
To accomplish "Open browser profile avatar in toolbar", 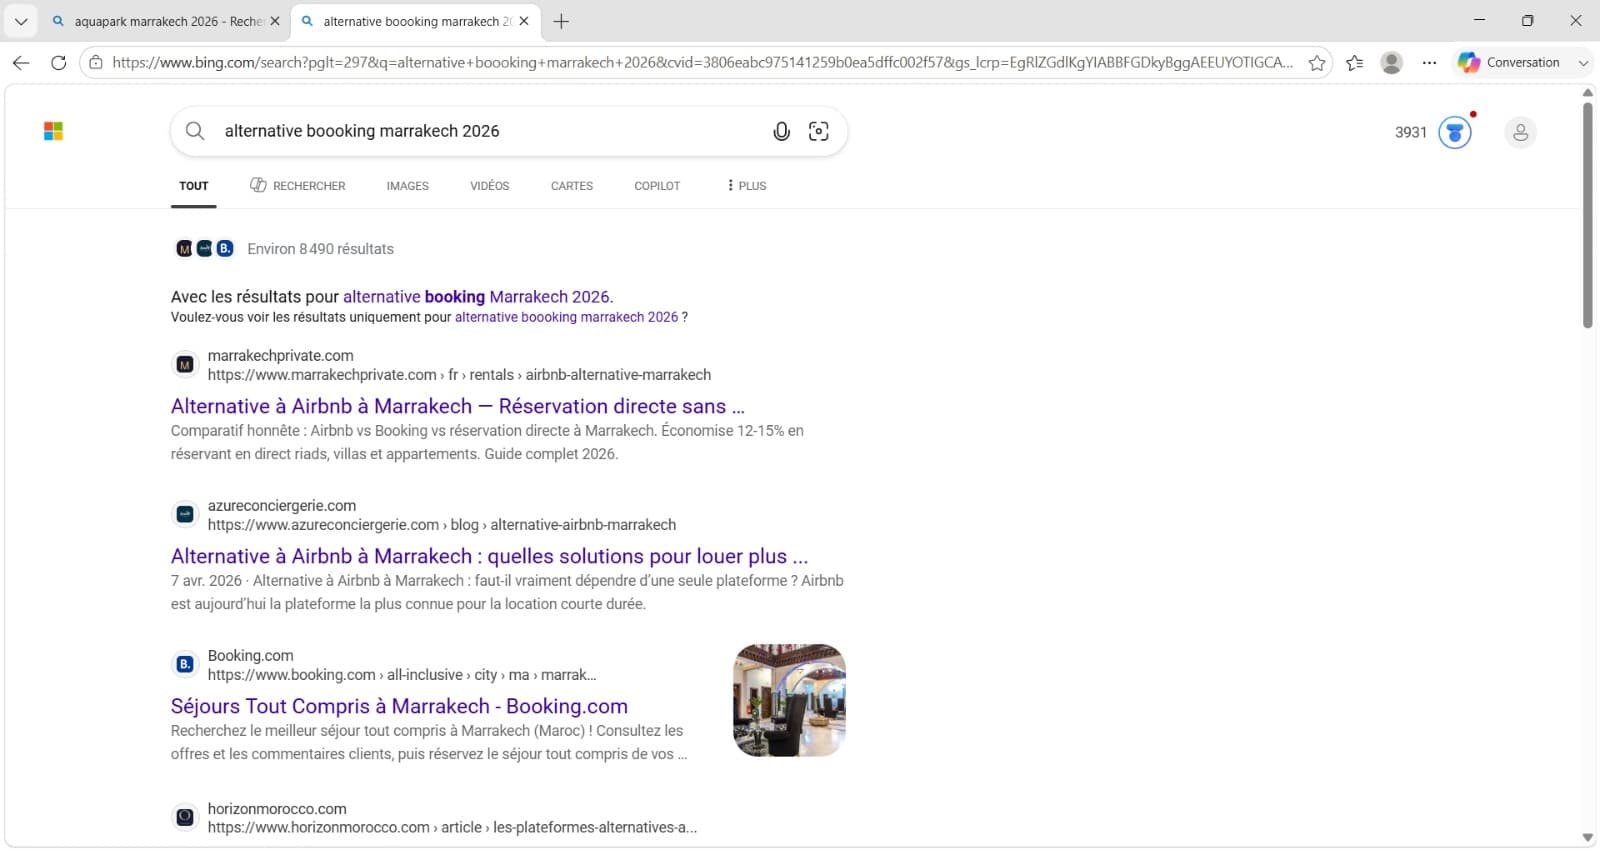I will [x=1391, y=62].
